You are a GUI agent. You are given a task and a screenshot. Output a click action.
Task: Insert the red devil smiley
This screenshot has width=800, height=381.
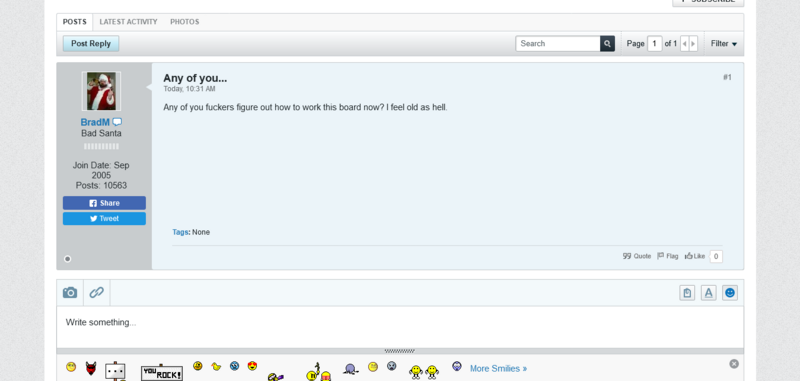pyautogui.click(x=91, y=368)
